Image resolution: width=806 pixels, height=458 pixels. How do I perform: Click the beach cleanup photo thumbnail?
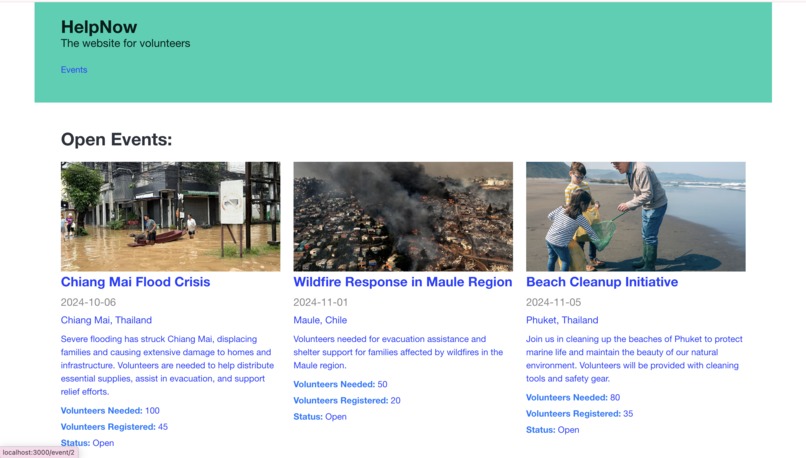635,216
